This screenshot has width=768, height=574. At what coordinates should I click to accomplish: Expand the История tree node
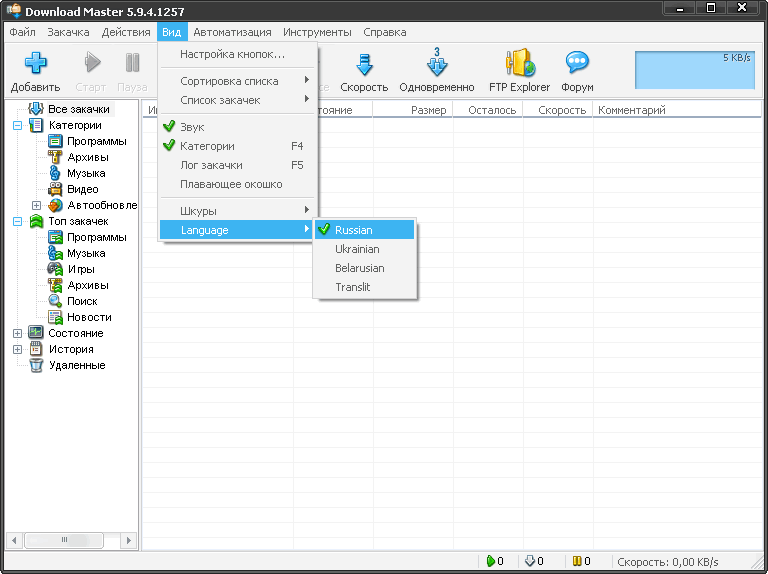18,349
